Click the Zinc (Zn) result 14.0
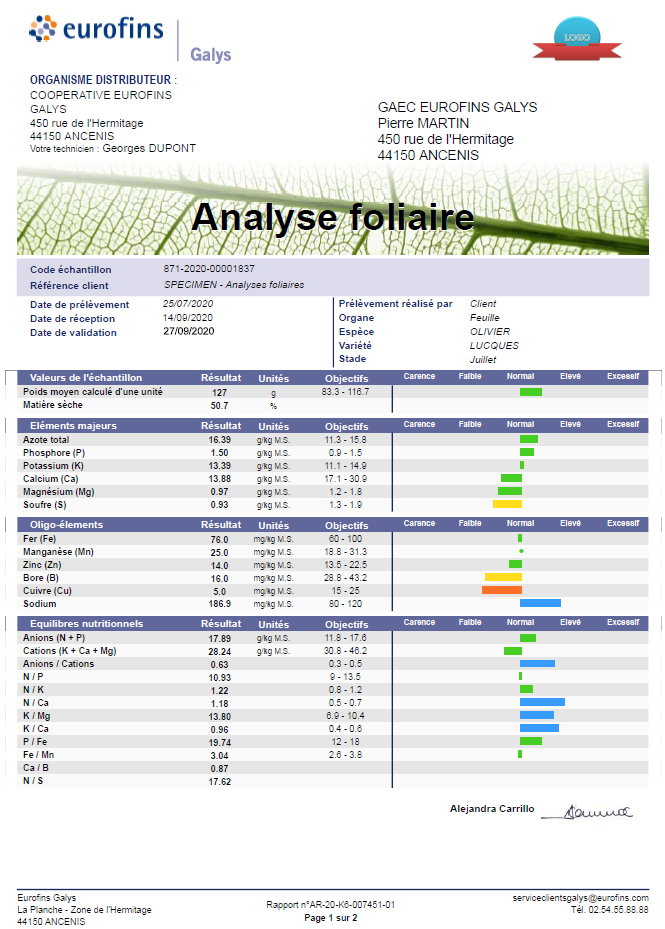This screenshot has height=929, width=665. (219, 565)
